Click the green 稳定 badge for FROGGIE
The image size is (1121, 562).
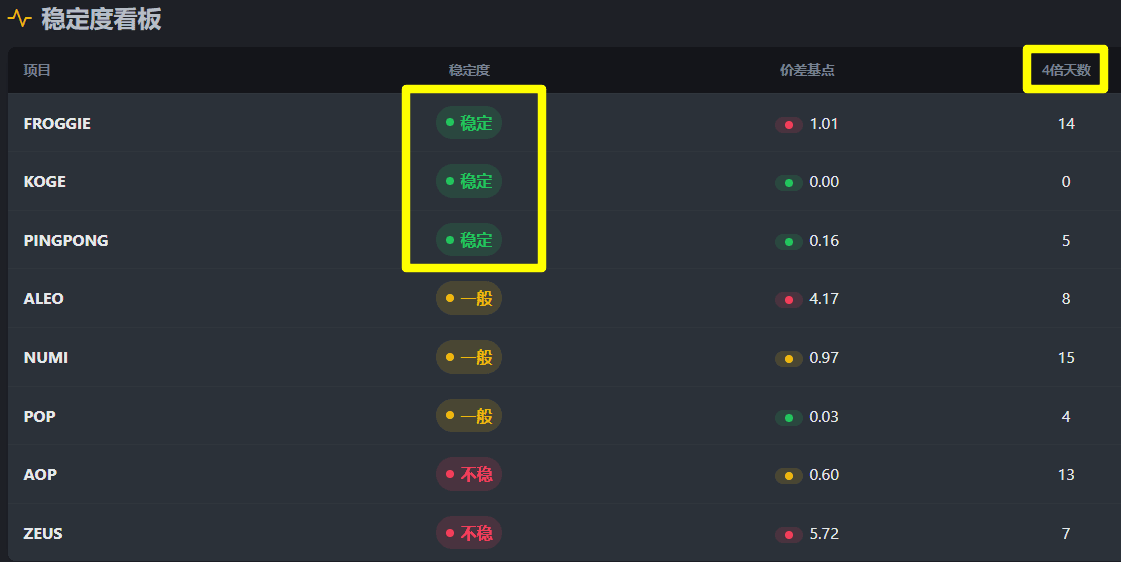coord(469,123)
